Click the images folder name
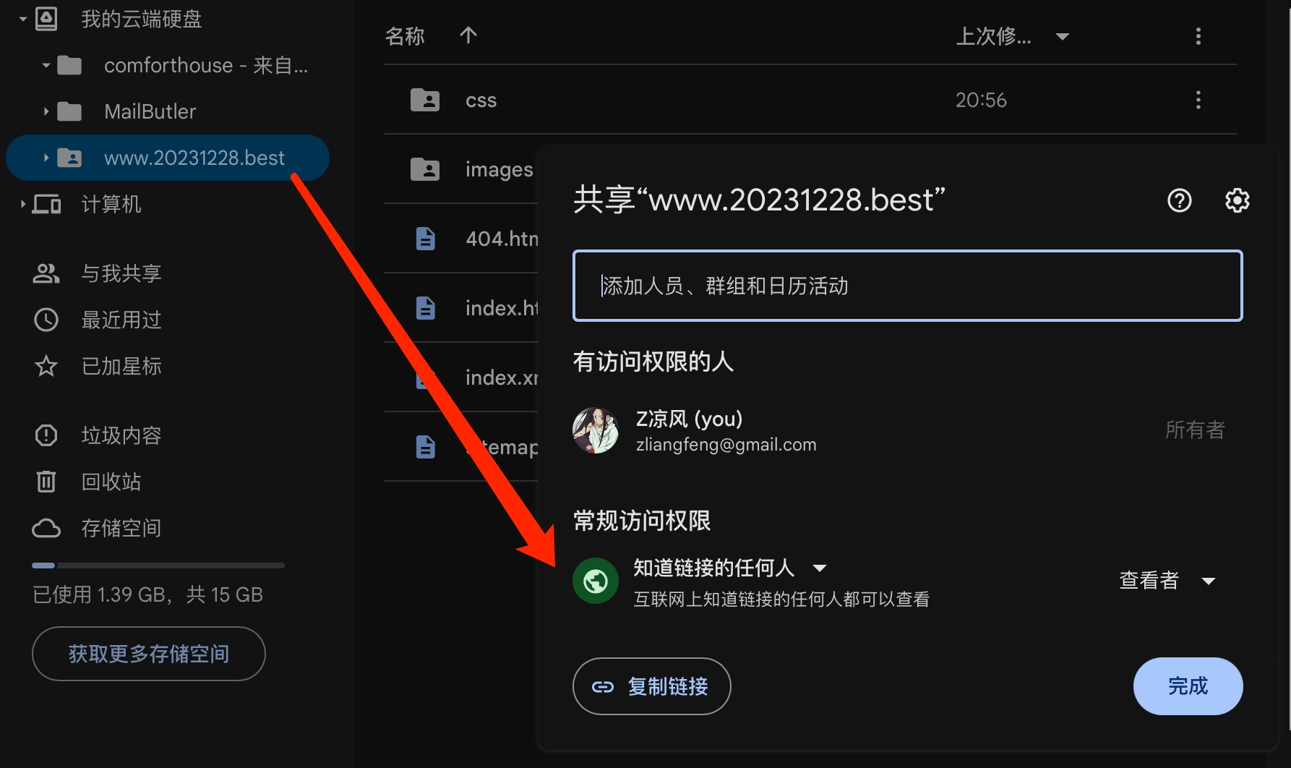The height and width of the screenshot is (768, 1291). point(500,169)
